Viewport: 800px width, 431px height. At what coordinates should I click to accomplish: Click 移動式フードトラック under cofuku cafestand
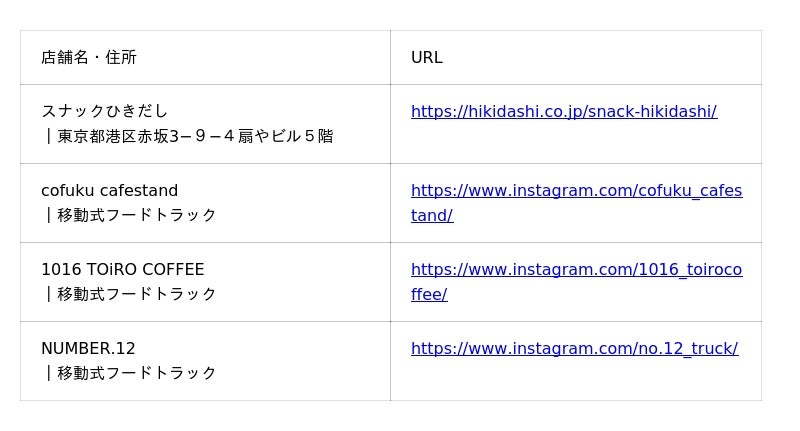click(x=136, y=215)
